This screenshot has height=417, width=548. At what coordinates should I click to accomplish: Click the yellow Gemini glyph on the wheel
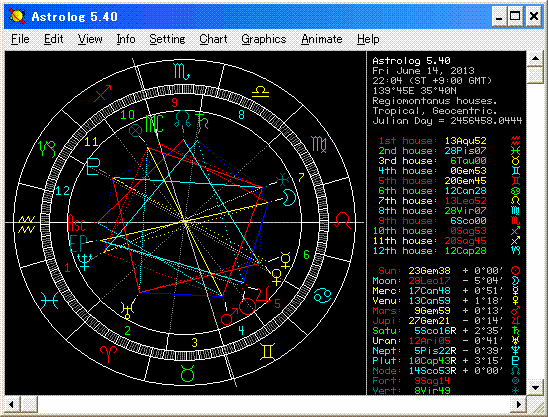[268, 352]
